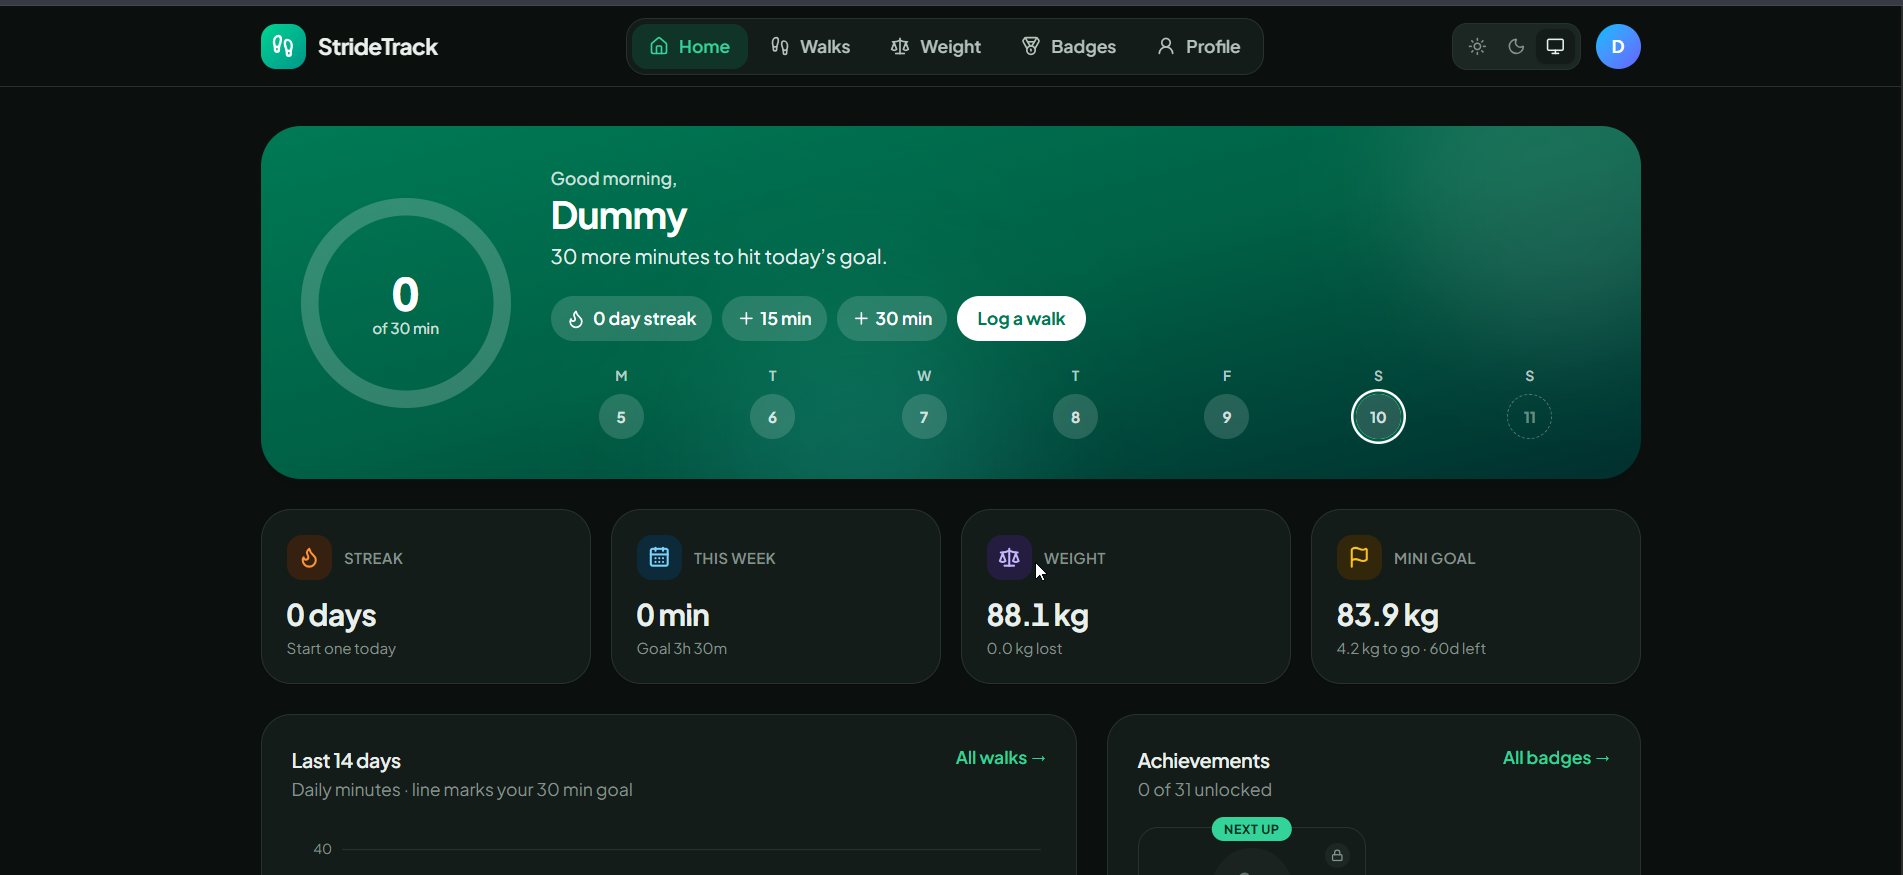Screen dimensions: 1903x875
Task: Click the 83.9 kg mini goal value
Action: pyautogui.click(x=1388, y=615)
